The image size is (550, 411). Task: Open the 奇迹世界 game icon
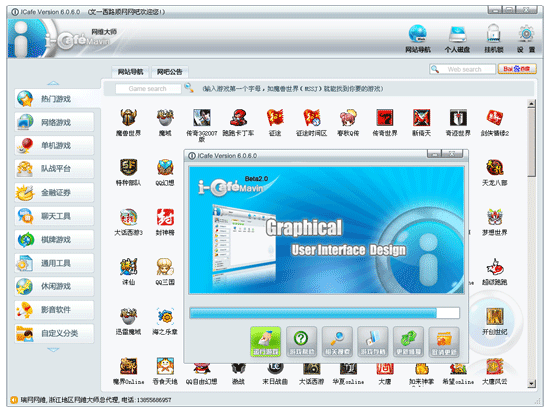pos(458,117)
